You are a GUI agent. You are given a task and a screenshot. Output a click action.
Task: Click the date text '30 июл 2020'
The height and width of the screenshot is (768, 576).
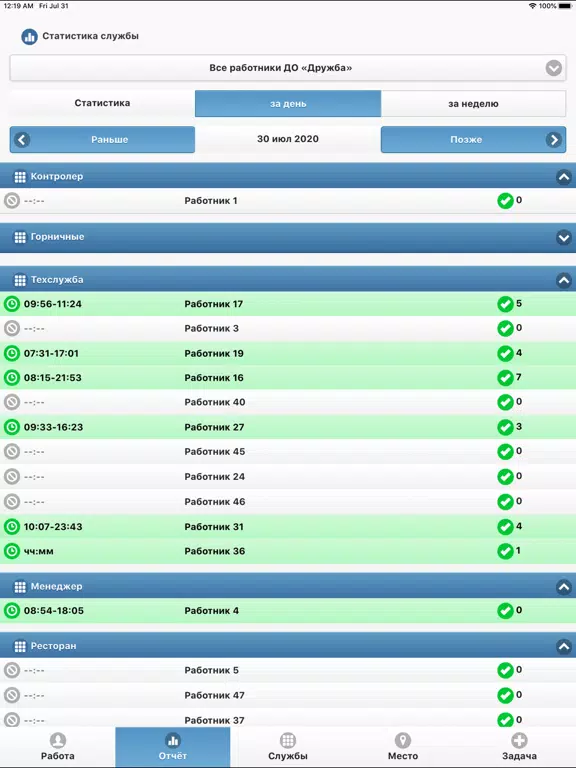[288, 139]
